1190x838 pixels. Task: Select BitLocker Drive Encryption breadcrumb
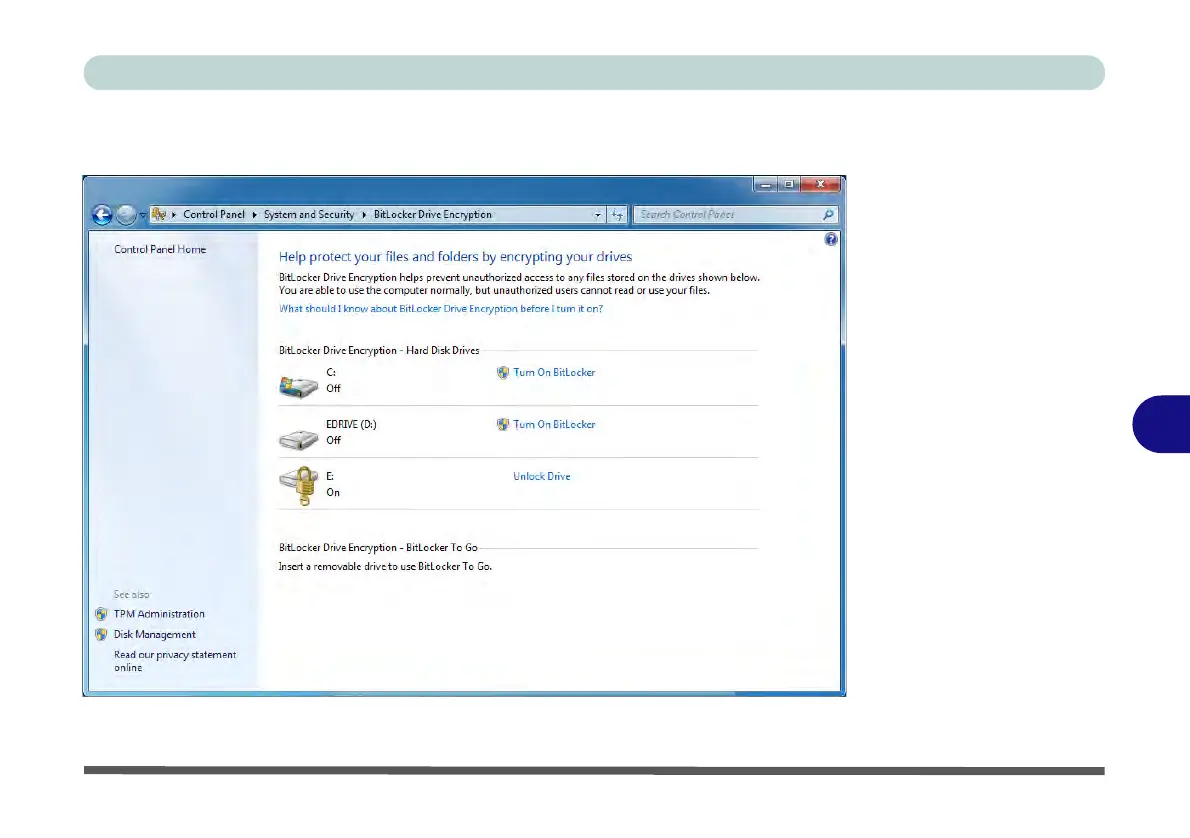point(433,215)
